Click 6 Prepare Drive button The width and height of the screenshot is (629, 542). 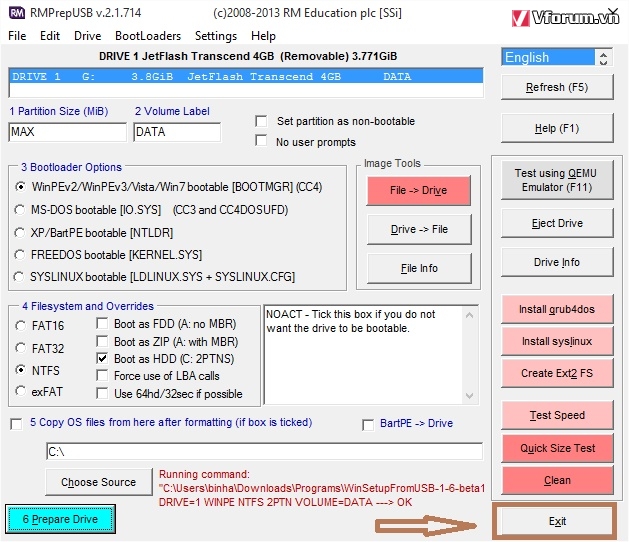pyautogui.click(x=61, y=519)
